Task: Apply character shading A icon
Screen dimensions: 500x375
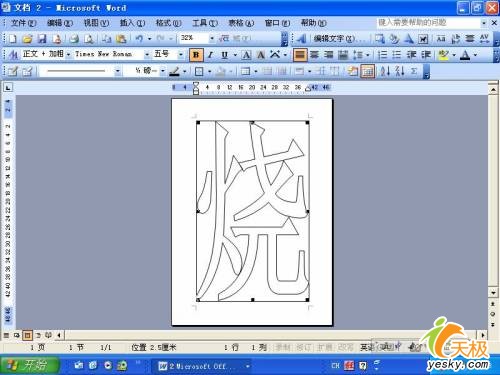Action: [x=260, y=55]
